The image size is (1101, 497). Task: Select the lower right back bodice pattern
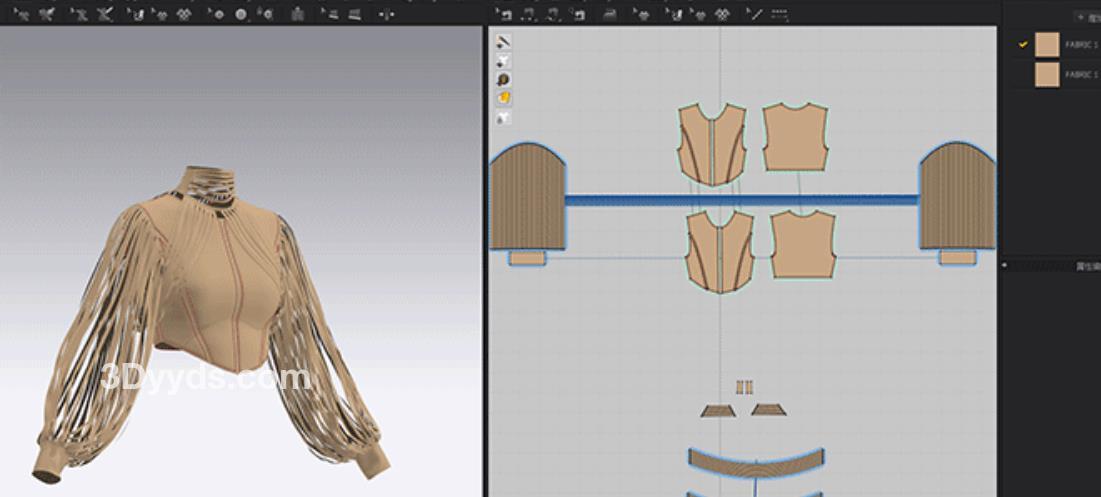tap(802, 243)
